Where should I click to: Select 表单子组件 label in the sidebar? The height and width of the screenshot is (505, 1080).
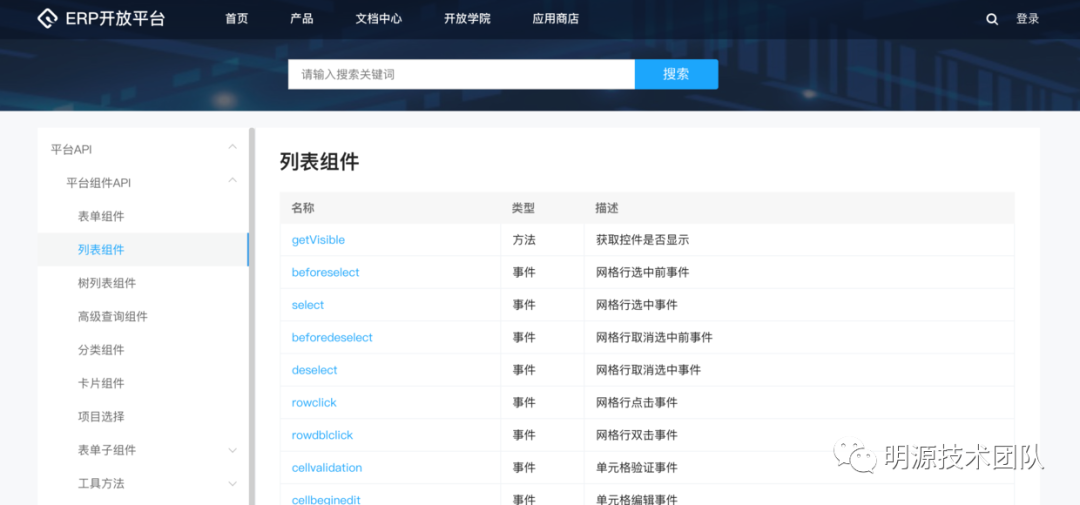point(107,450)
